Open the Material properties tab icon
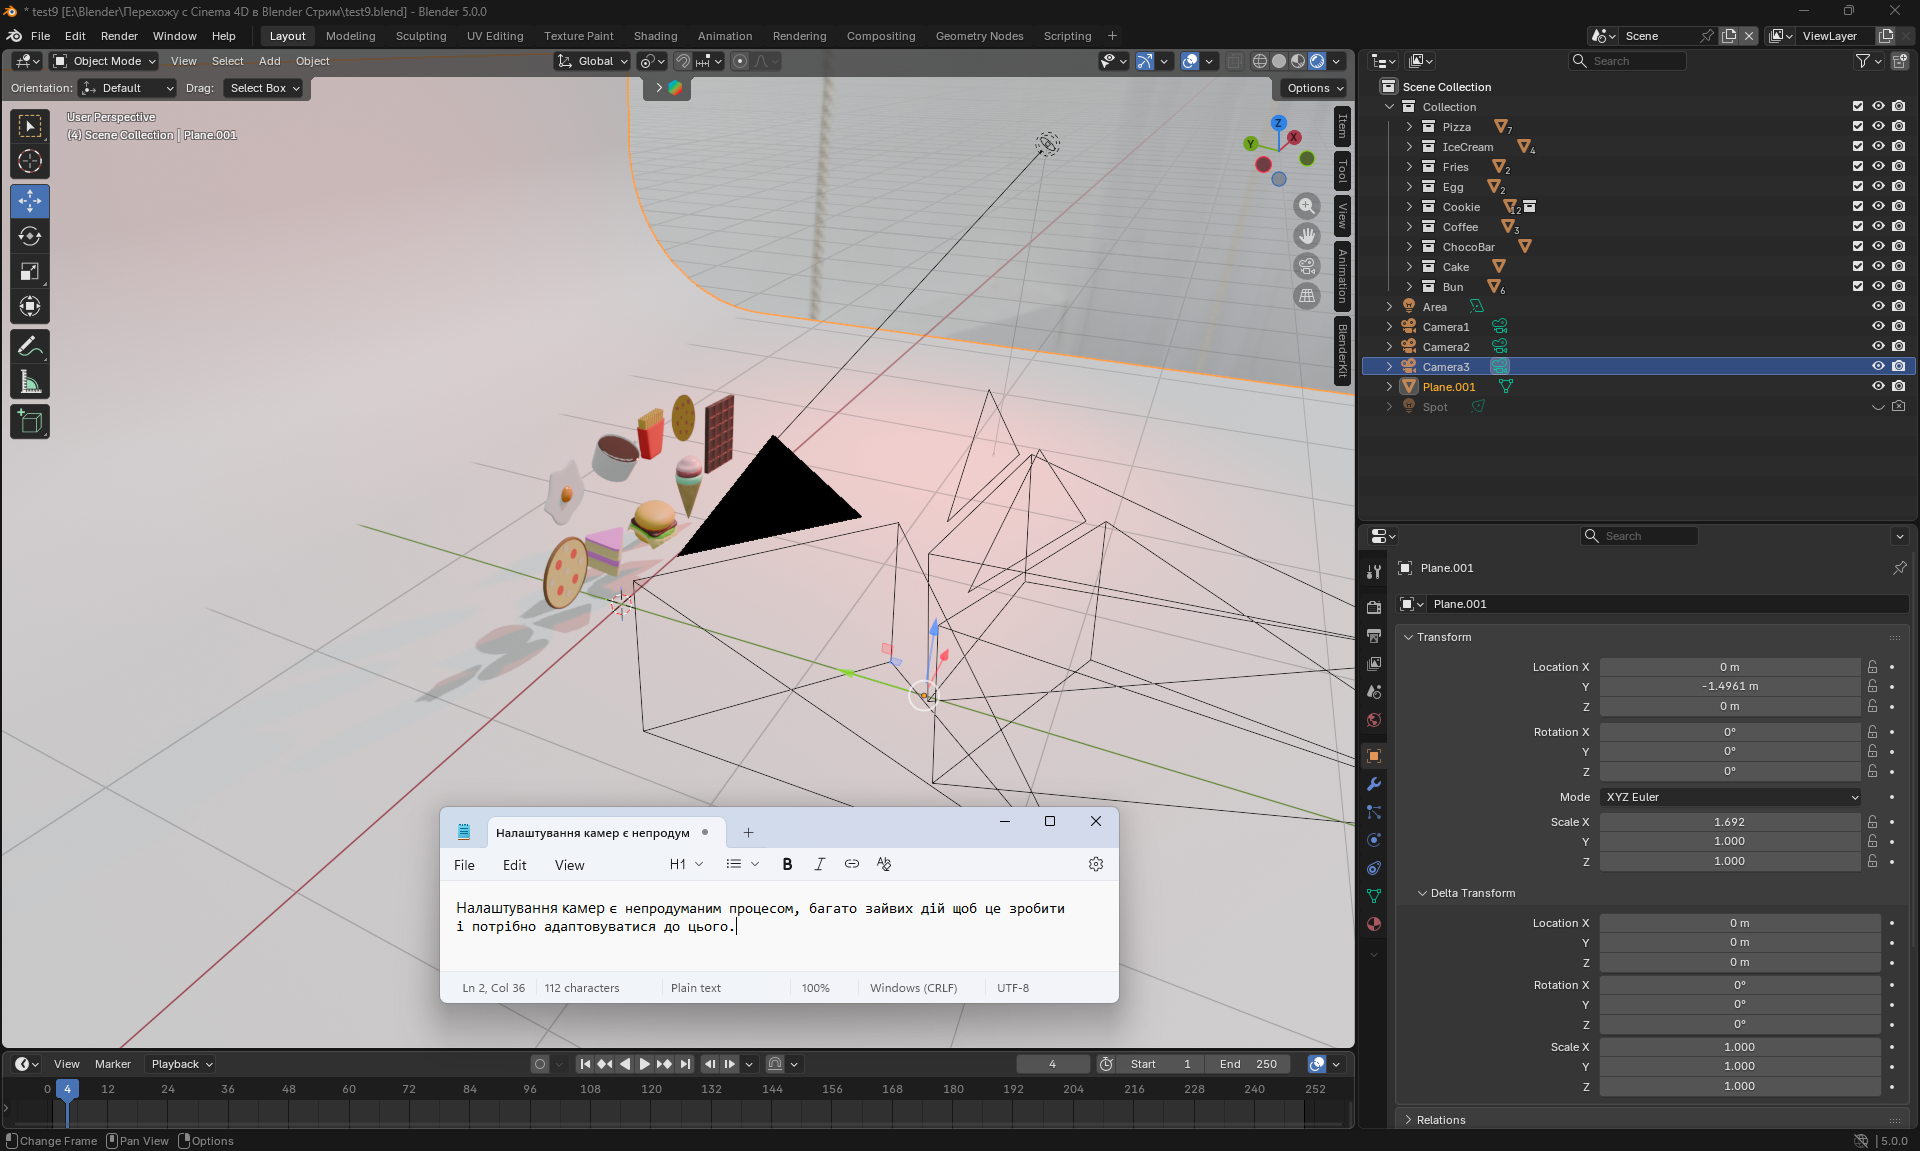 tap(1374, 924)
